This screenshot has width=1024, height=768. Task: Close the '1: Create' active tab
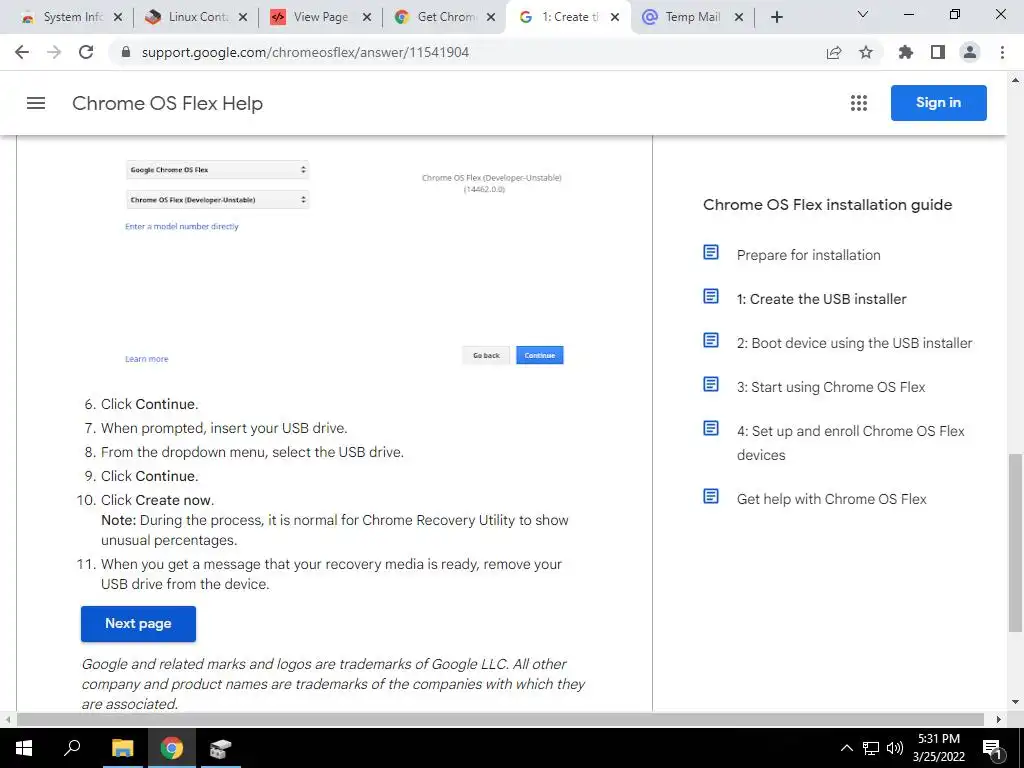pyautogui.click(x=615, y=18)
